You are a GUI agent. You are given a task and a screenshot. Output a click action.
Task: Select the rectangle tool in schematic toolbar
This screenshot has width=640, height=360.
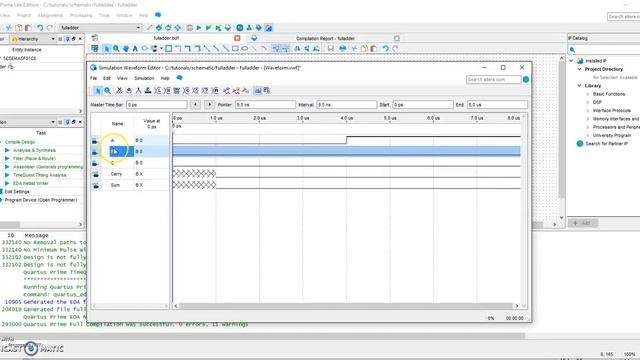[235, 49]
